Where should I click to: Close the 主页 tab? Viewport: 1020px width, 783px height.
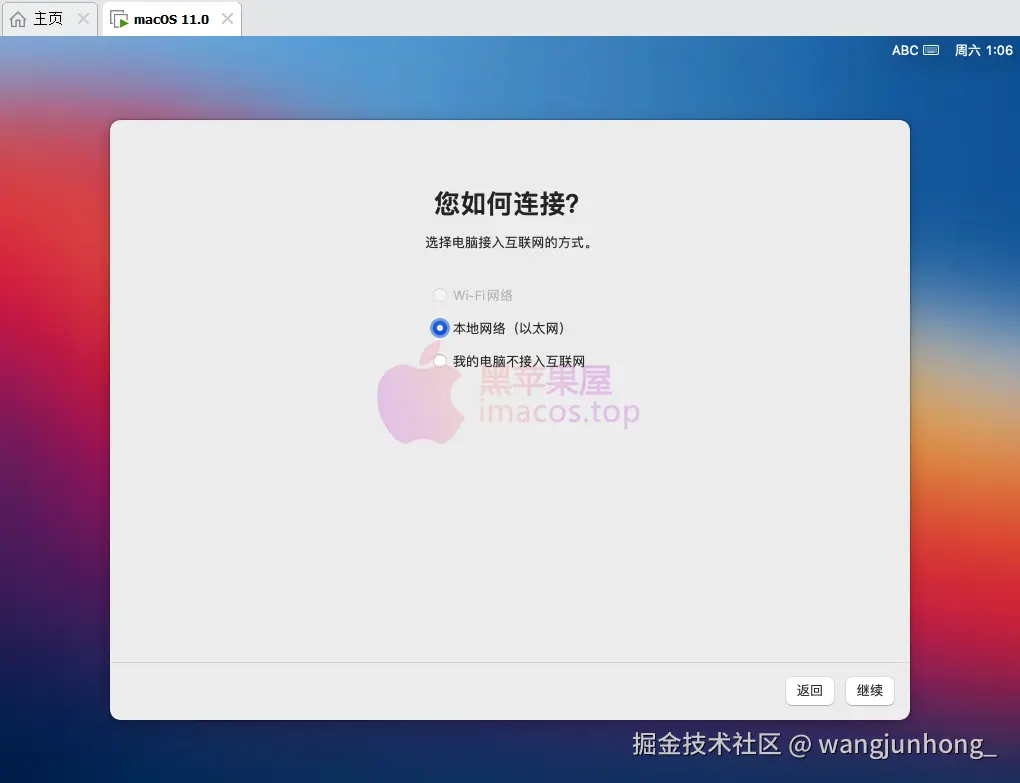84,18
